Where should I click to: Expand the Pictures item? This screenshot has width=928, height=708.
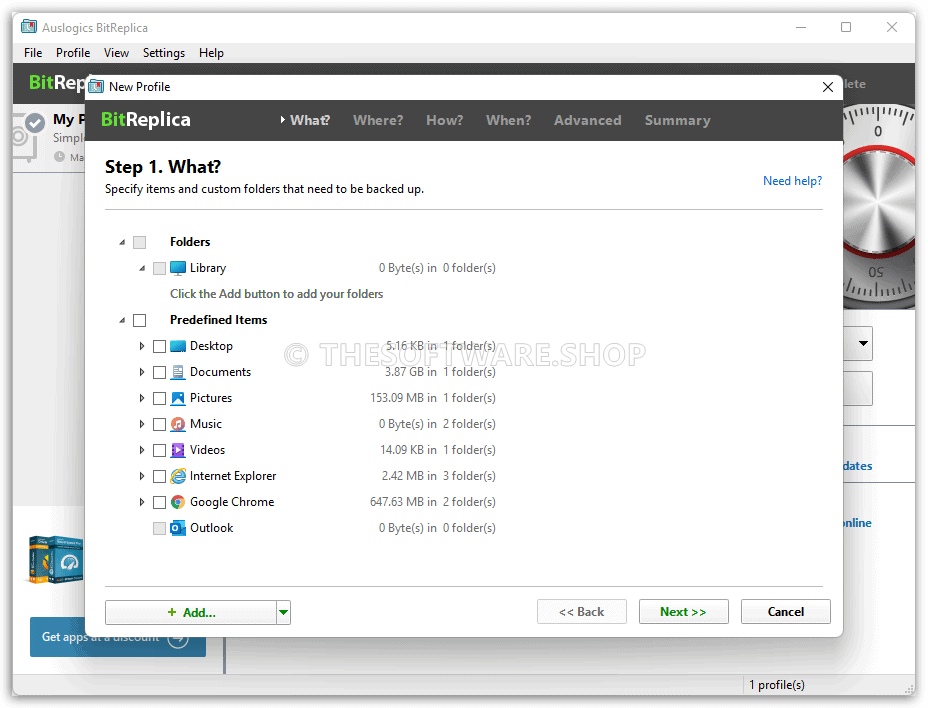[142, 398]
